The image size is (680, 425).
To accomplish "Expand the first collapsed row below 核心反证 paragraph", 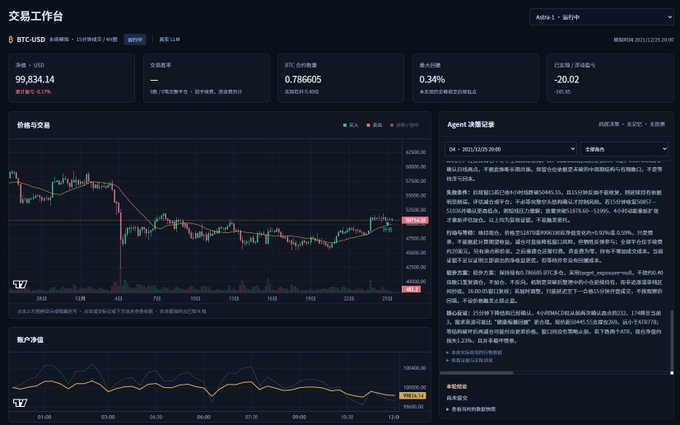I will (x=474, y=353).
